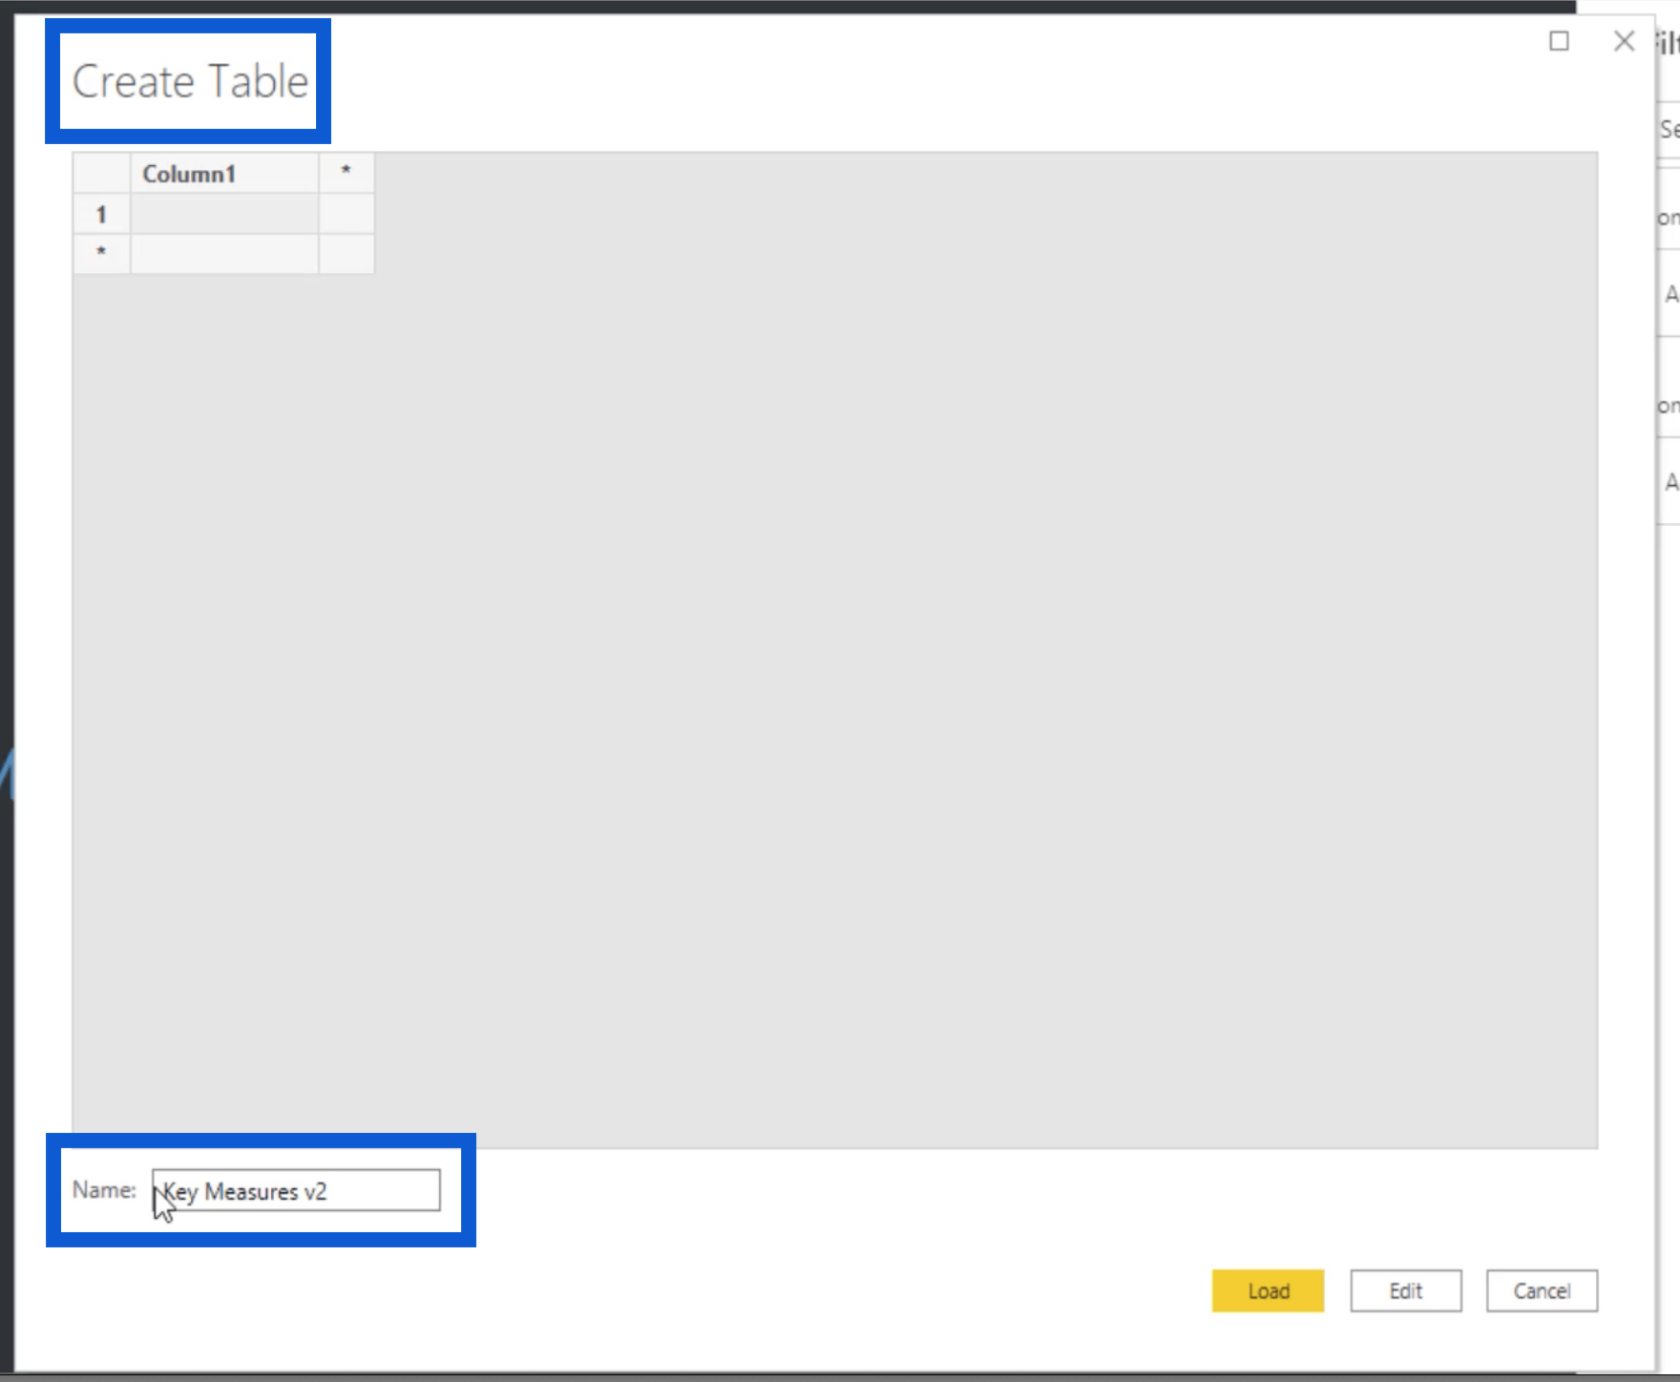Select the row 1 header
1680x1382 pixels.
101,214
